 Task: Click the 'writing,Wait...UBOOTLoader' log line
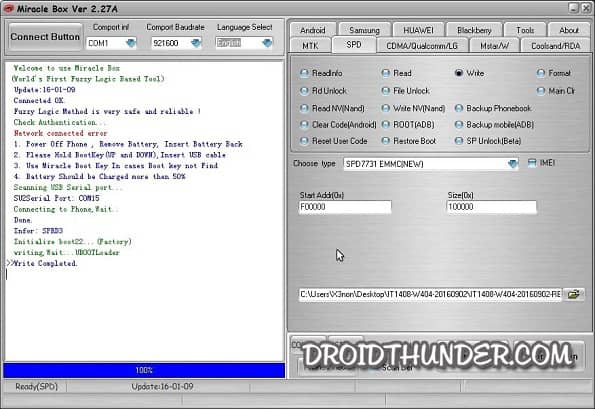tap(66, 252)
